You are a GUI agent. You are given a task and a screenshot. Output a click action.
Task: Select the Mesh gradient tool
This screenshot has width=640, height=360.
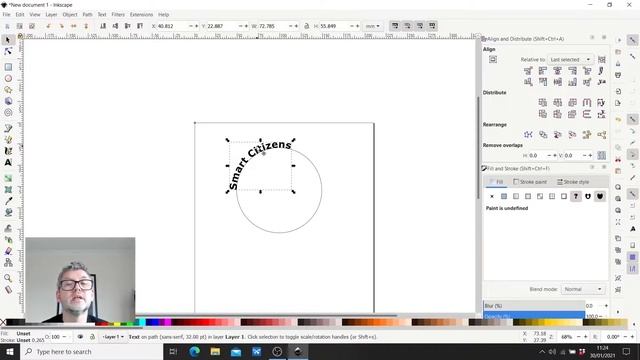coord(8,190)
